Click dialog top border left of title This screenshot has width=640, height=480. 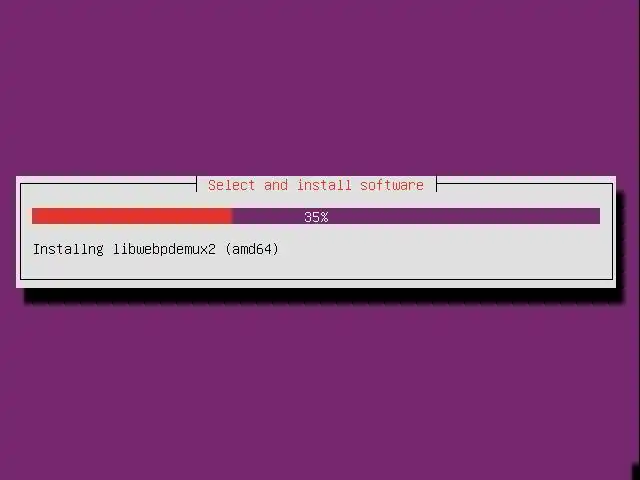109,184
